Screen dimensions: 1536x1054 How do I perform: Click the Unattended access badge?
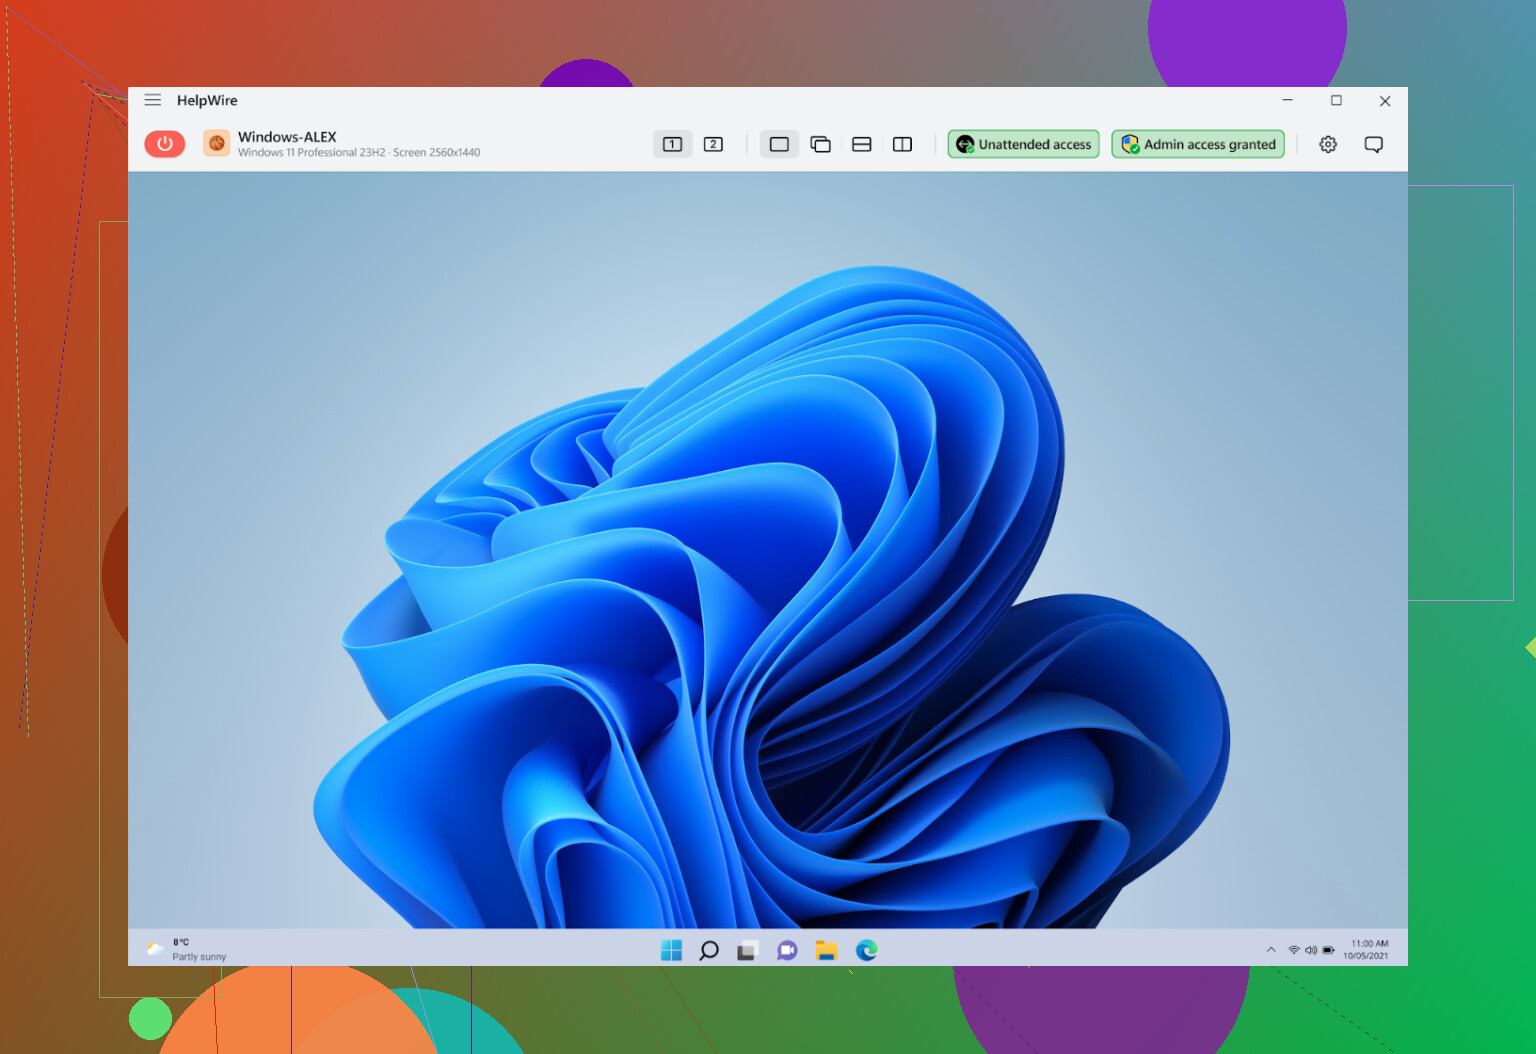(x=1024, y=144)
